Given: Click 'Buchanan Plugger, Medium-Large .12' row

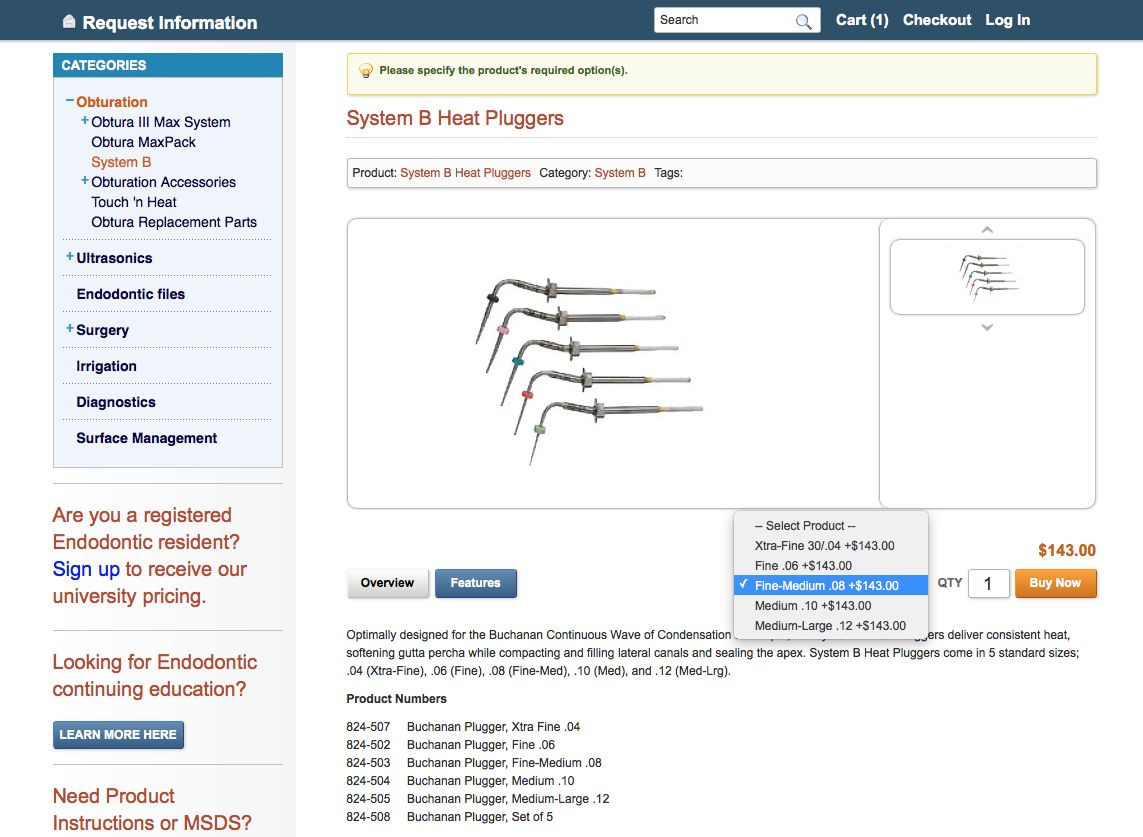Looking at the screenshot, I should tap(477, 798).
